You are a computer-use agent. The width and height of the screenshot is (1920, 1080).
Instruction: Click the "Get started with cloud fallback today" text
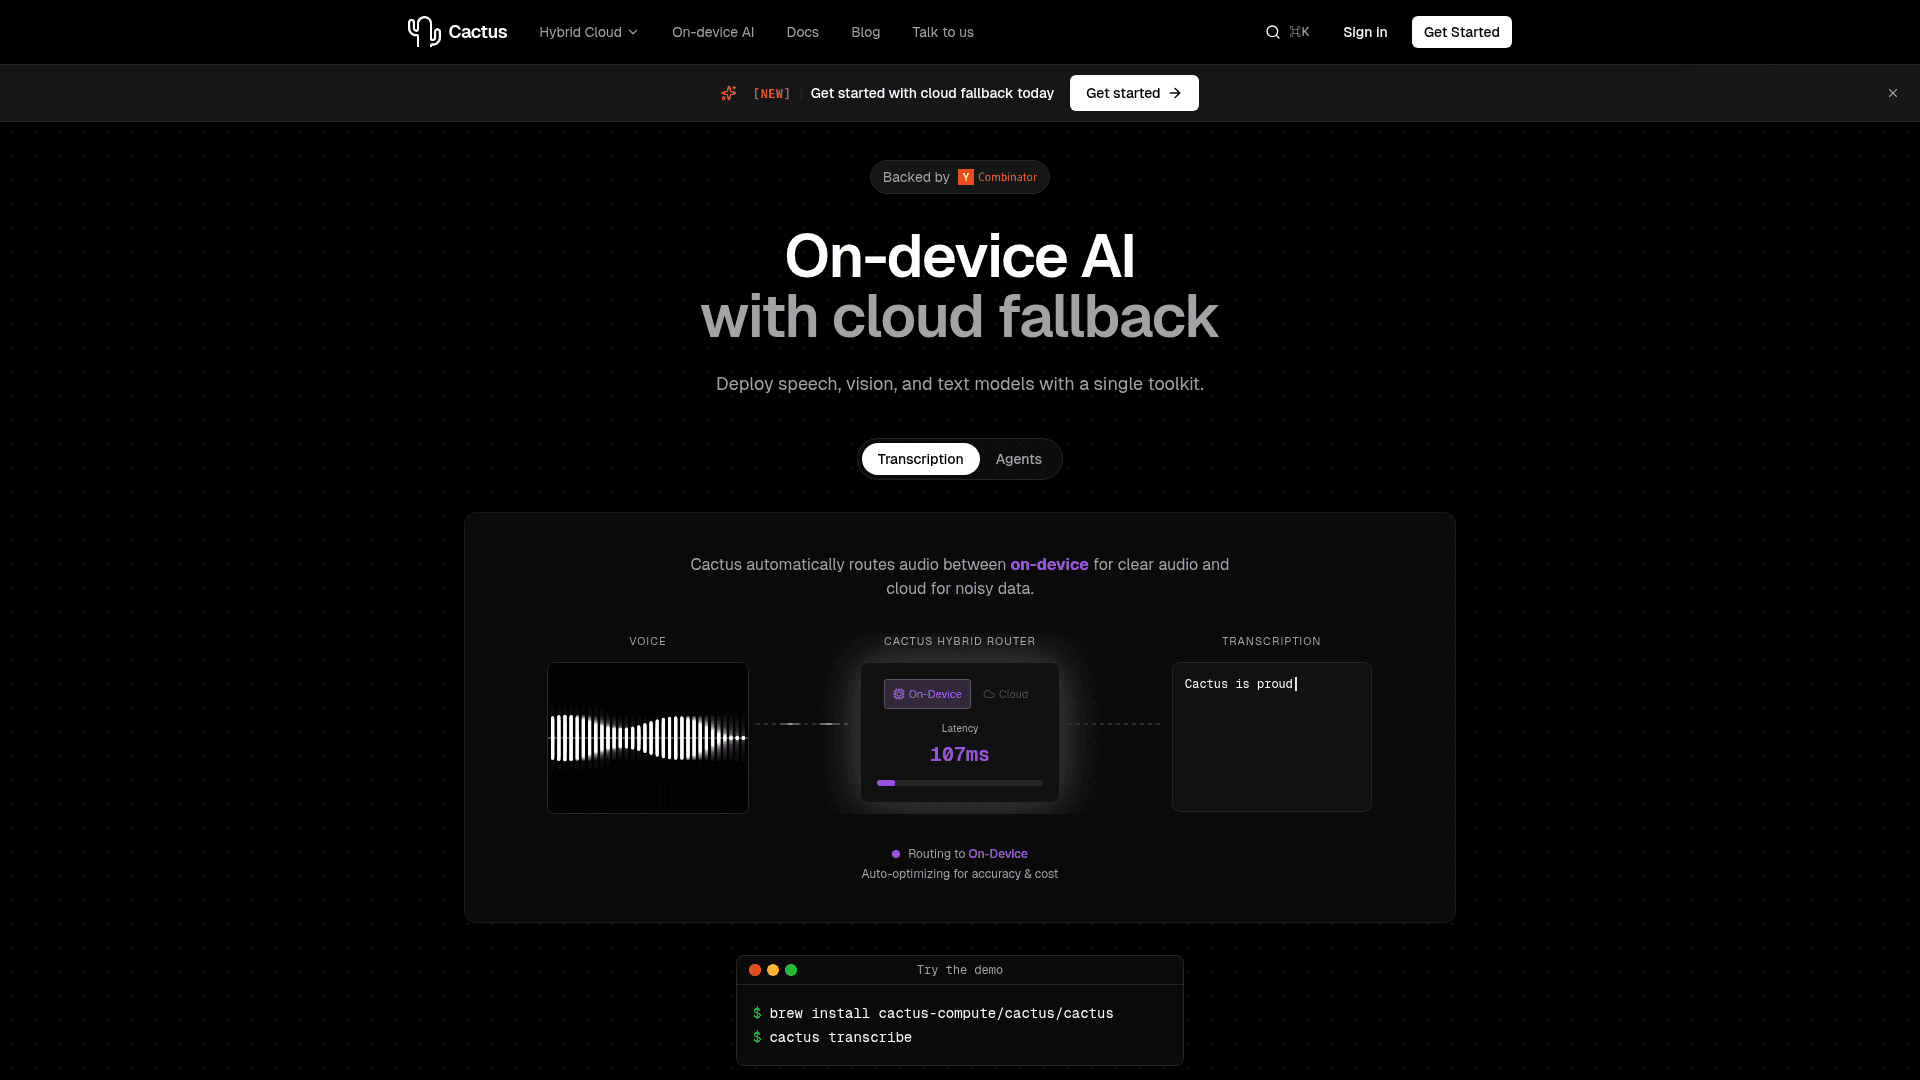coord(932,93)
